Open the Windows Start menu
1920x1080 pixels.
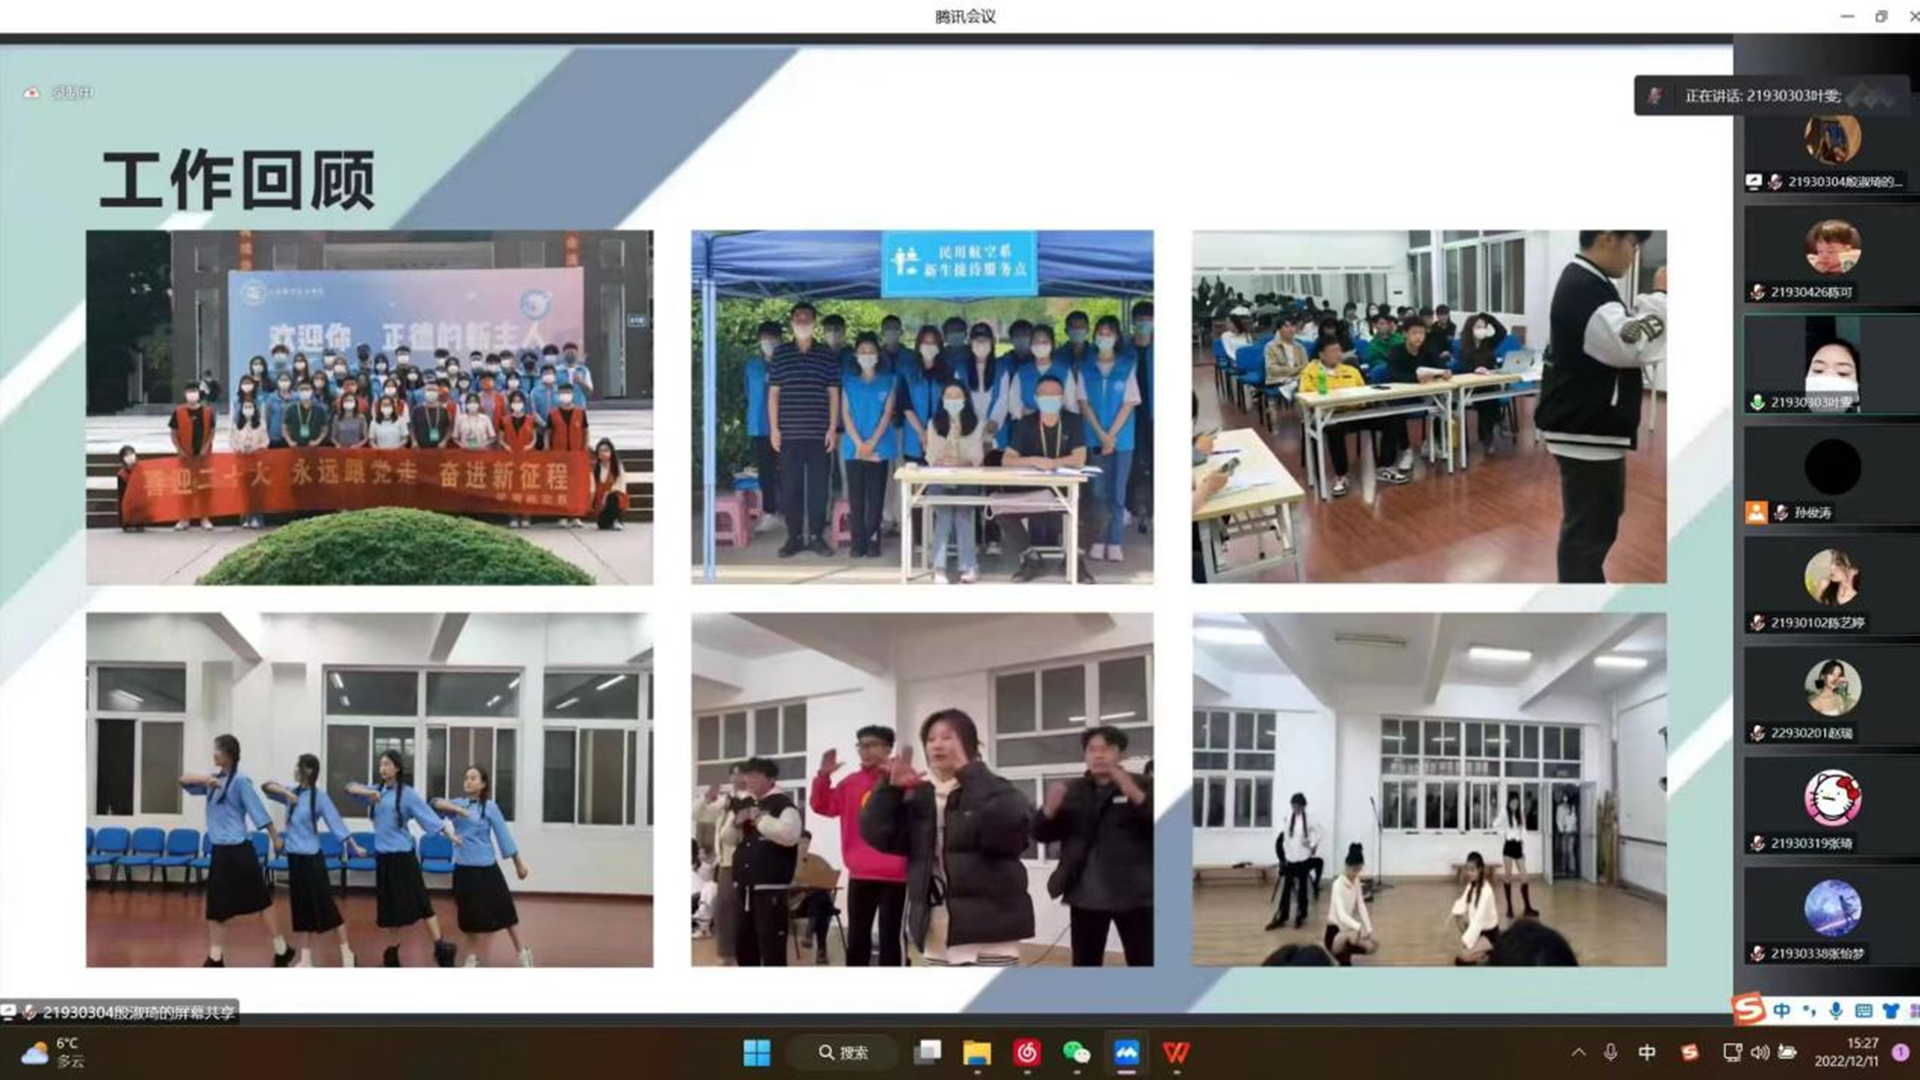[757, 1052]
